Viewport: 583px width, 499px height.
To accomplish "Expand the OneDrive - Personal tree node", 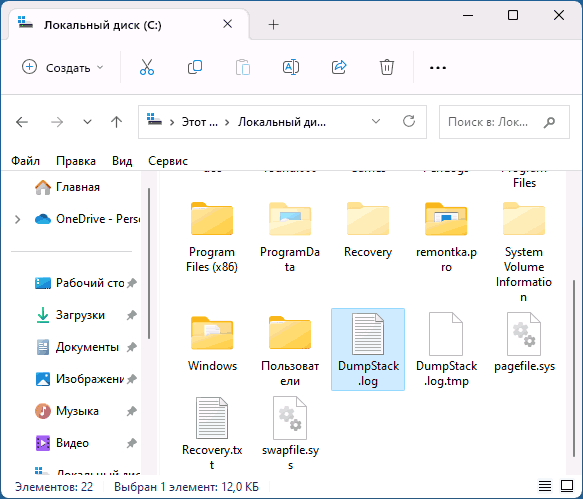I will tap(17, 219).
